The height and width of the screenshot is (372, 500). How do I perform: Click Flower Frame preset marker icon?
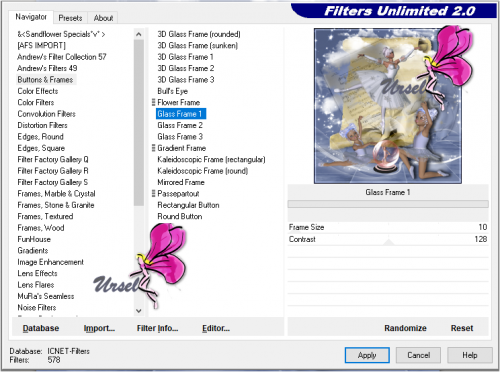click(153, 102)
